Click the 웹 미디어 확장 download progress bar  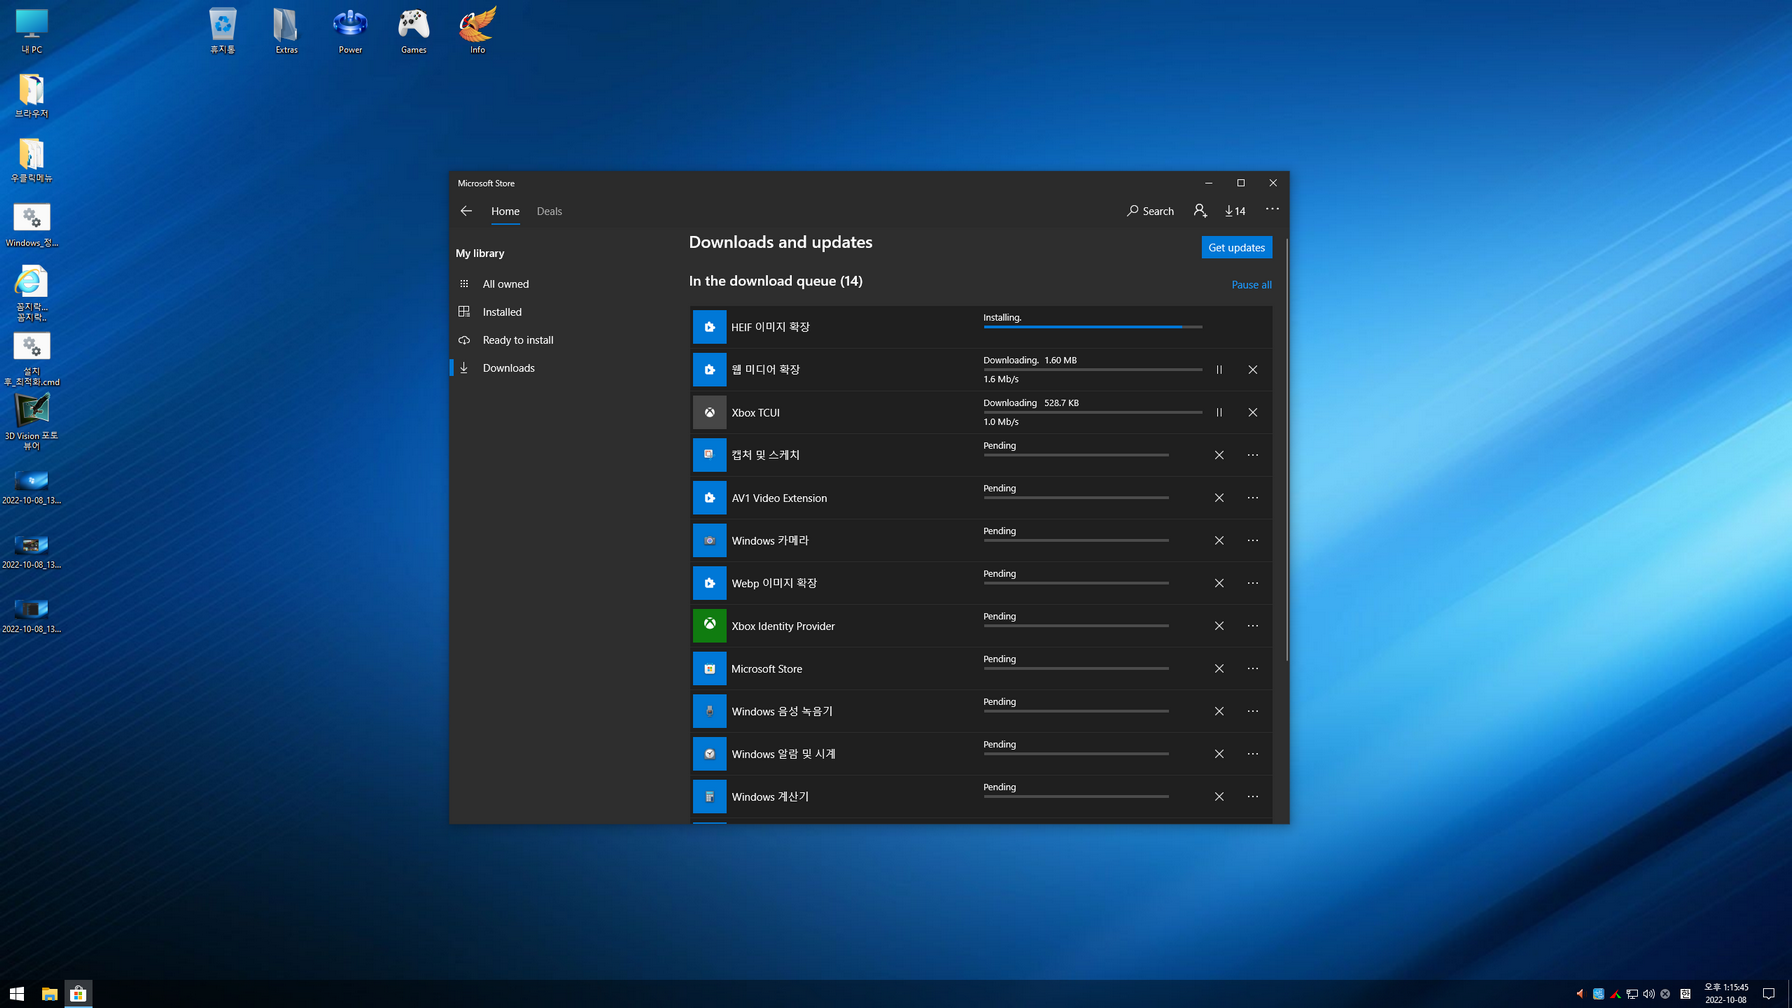click(x=1093, y=369)
